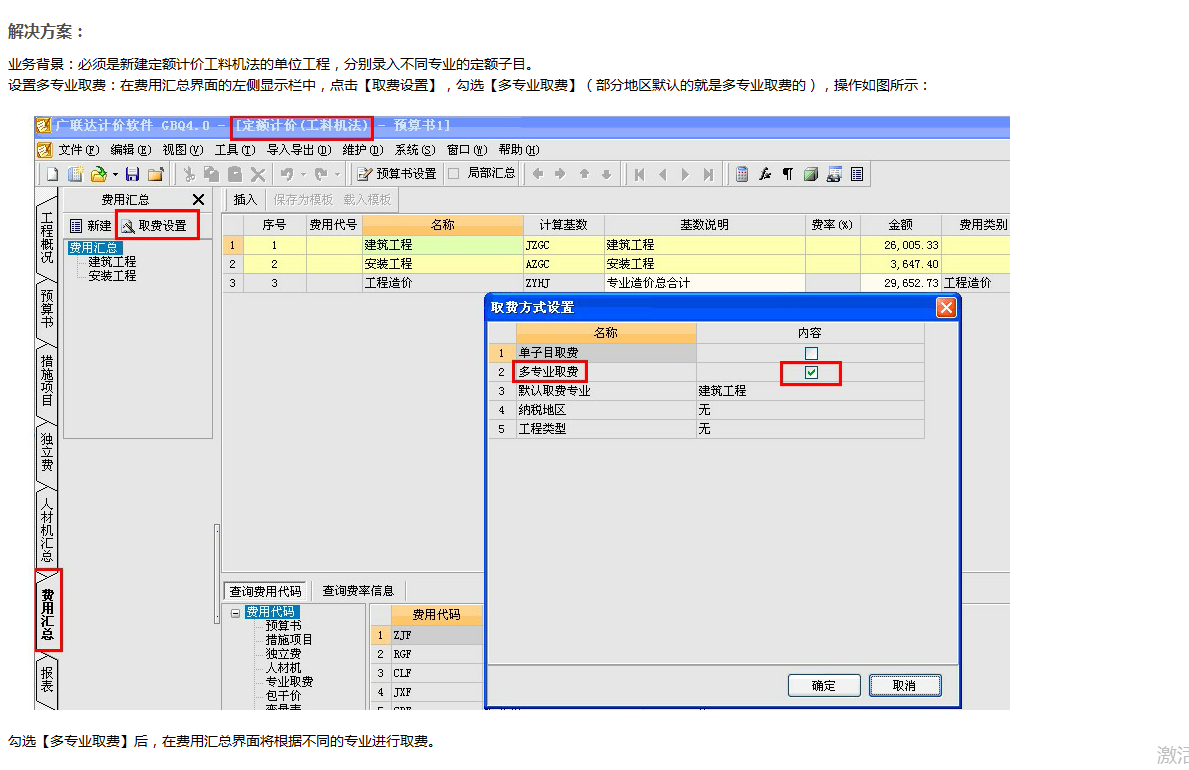
Task: Click the 3D box toolbar icon
Action: (811, 174)
